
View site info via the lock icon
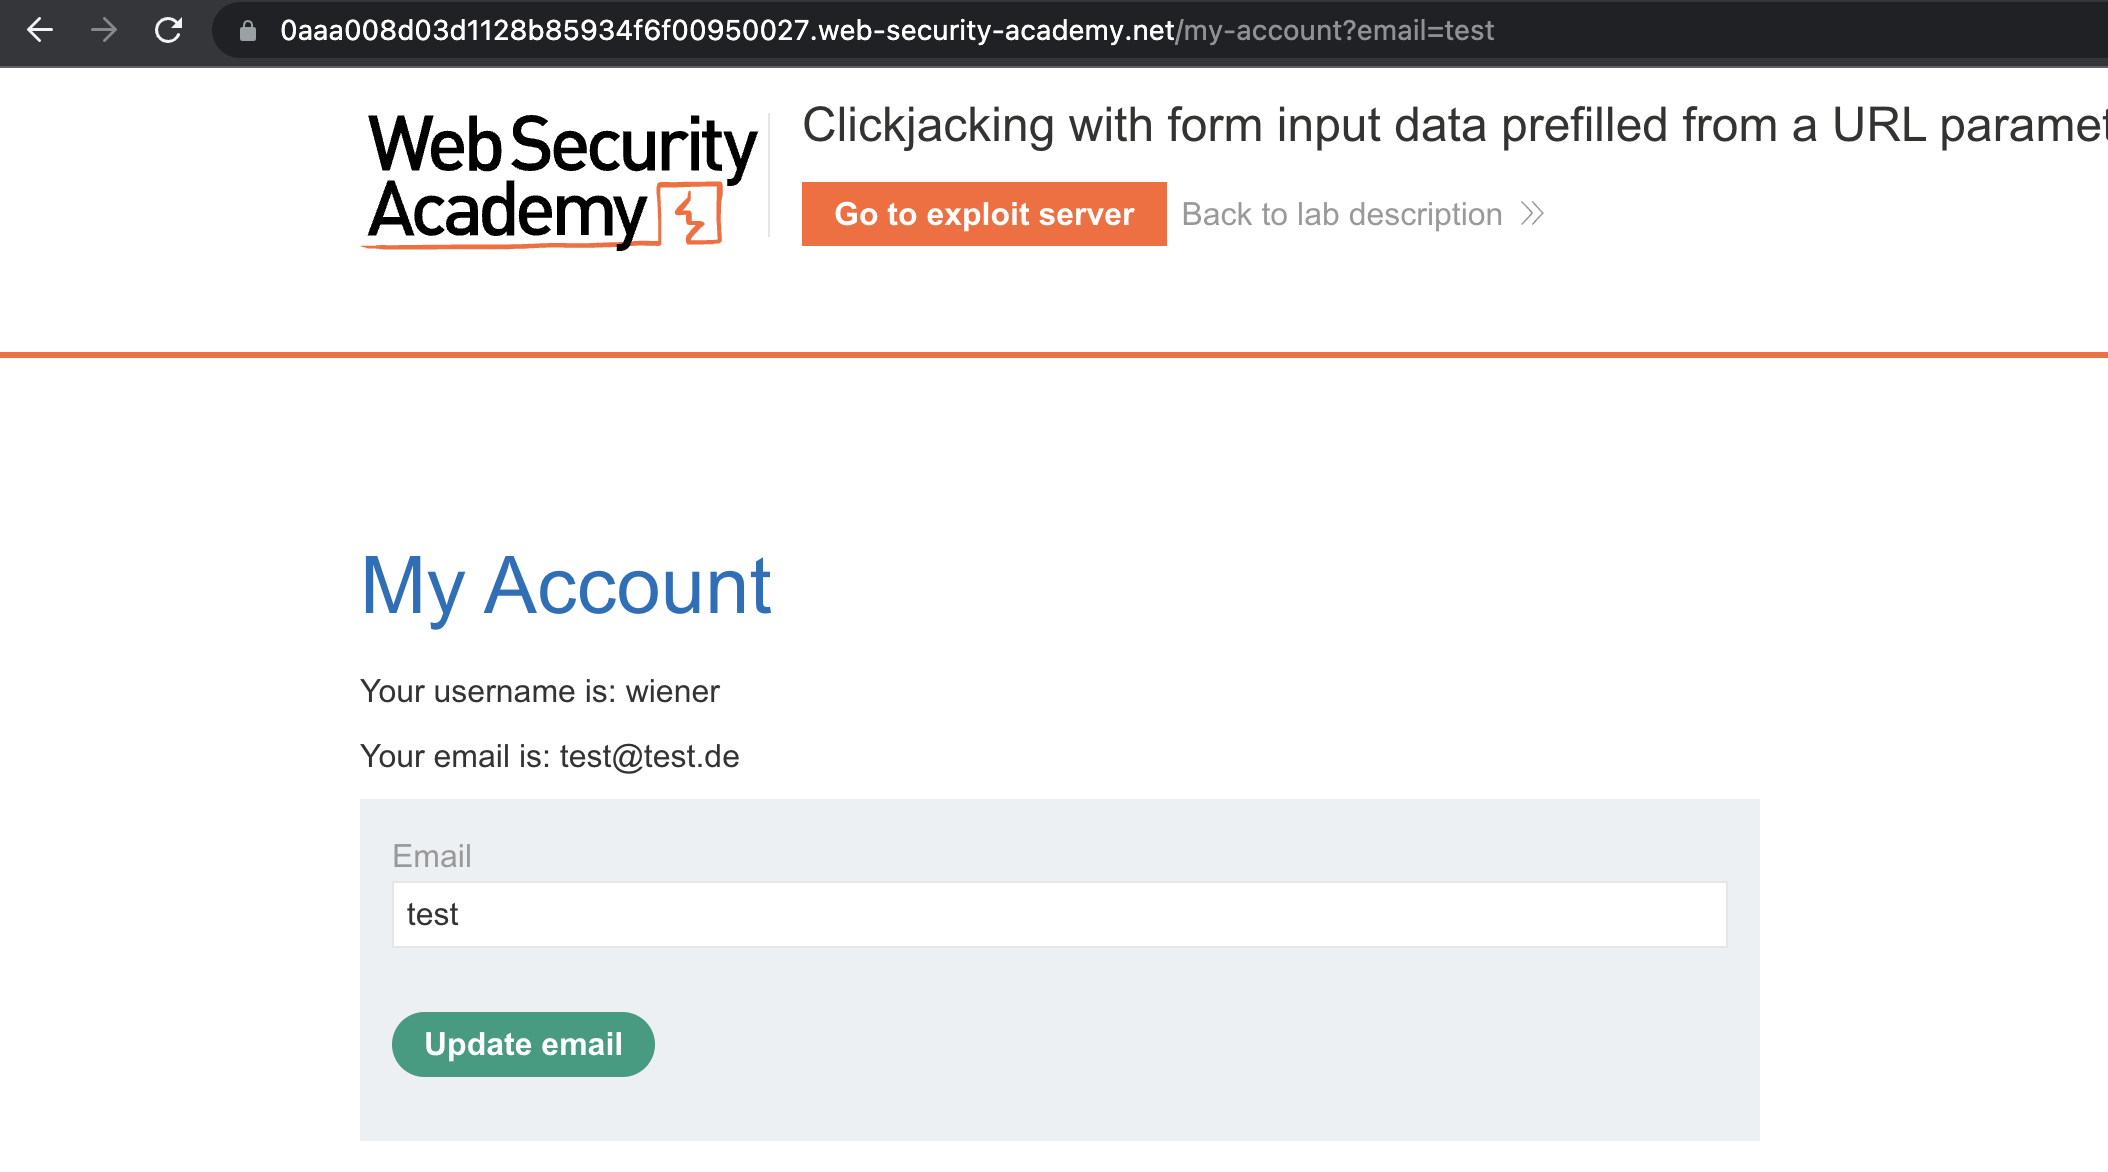248,31
